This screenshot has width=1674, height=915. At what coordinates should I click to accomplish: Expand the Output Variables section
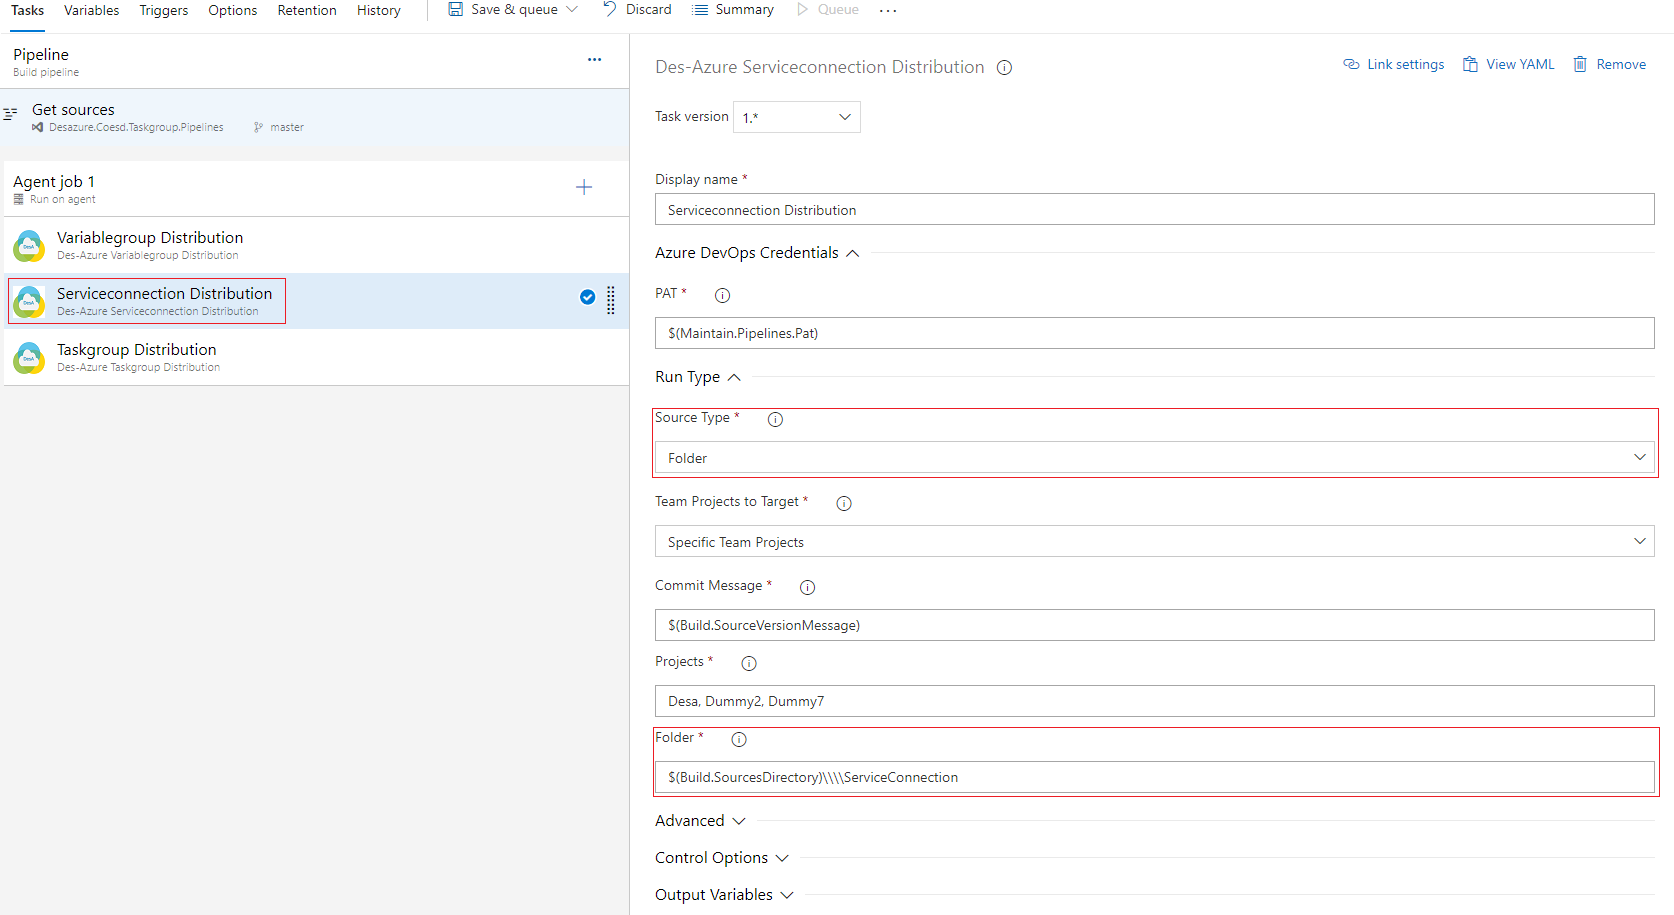724,895
